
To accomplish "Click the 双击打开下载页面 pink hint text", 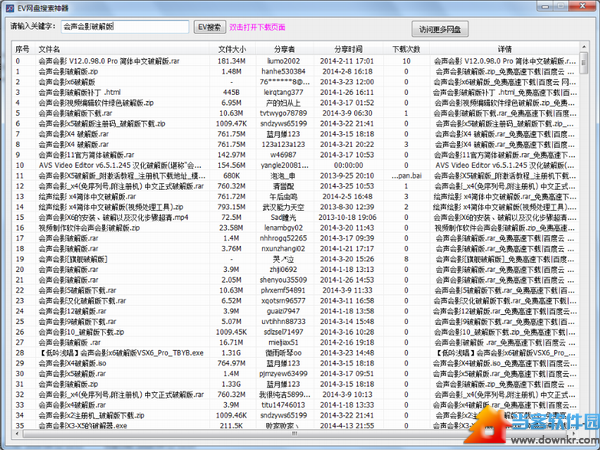I will [x=257, y=27].
